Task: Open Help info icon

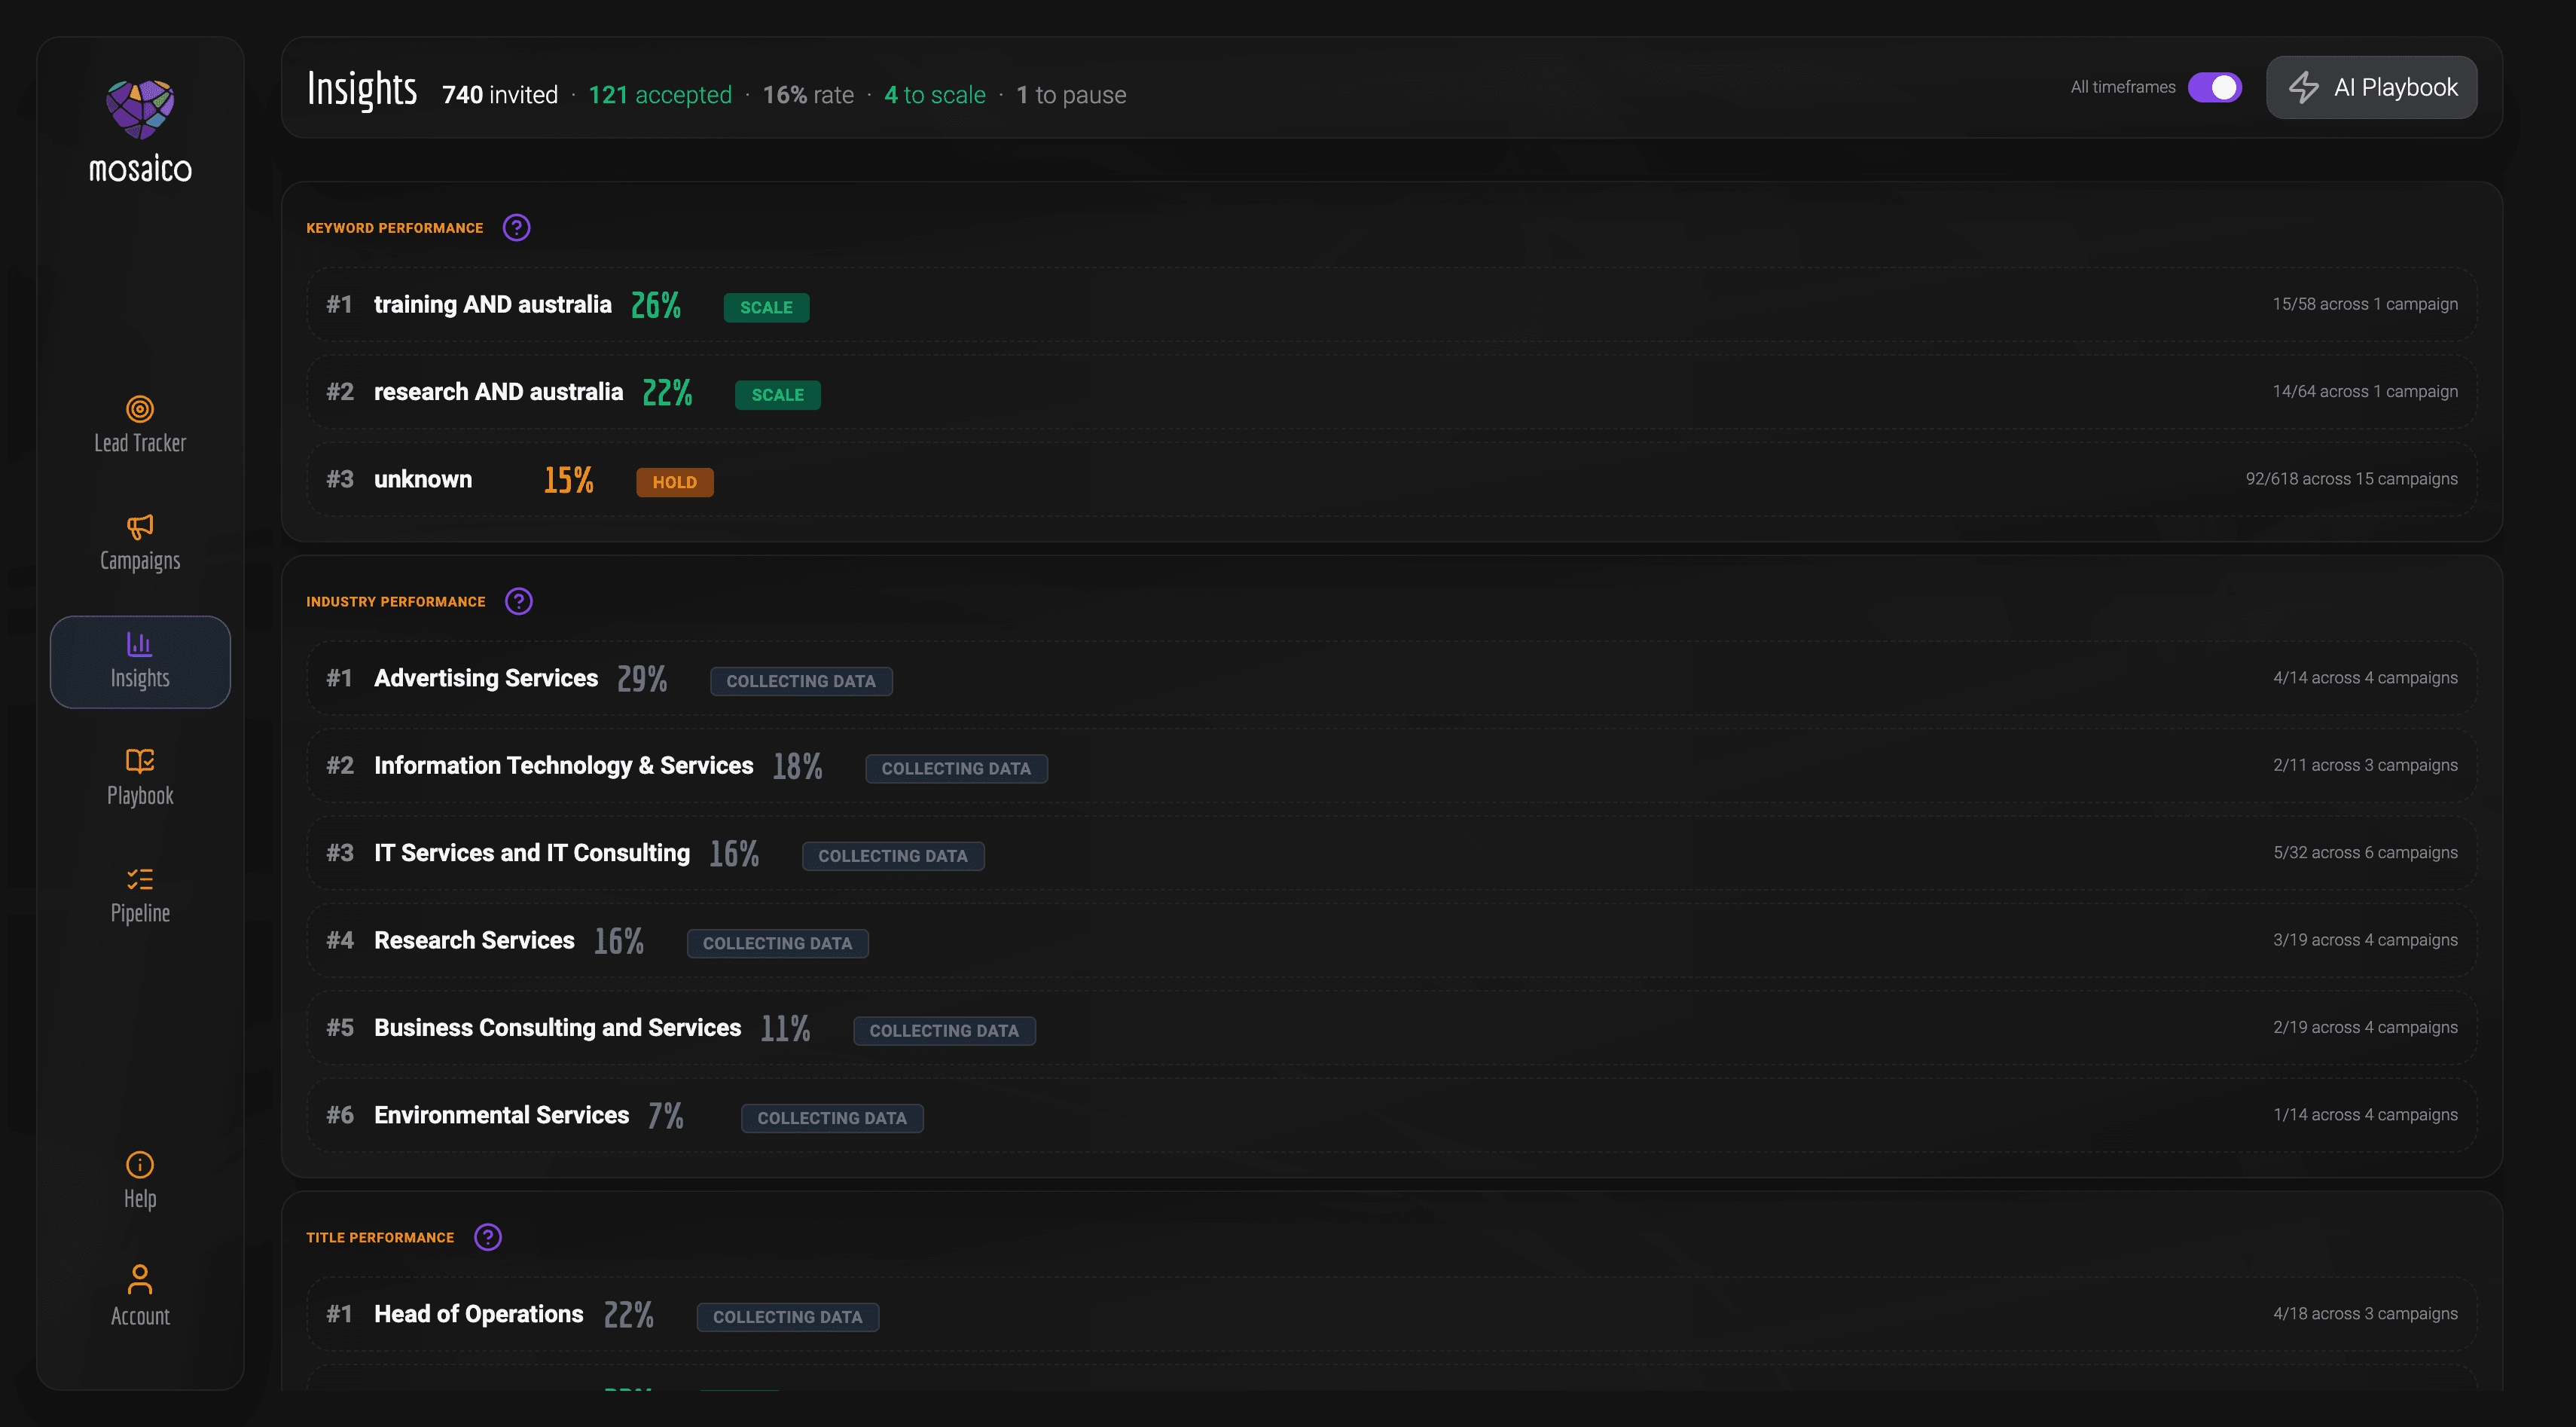Action: [x=140, y=1164]
